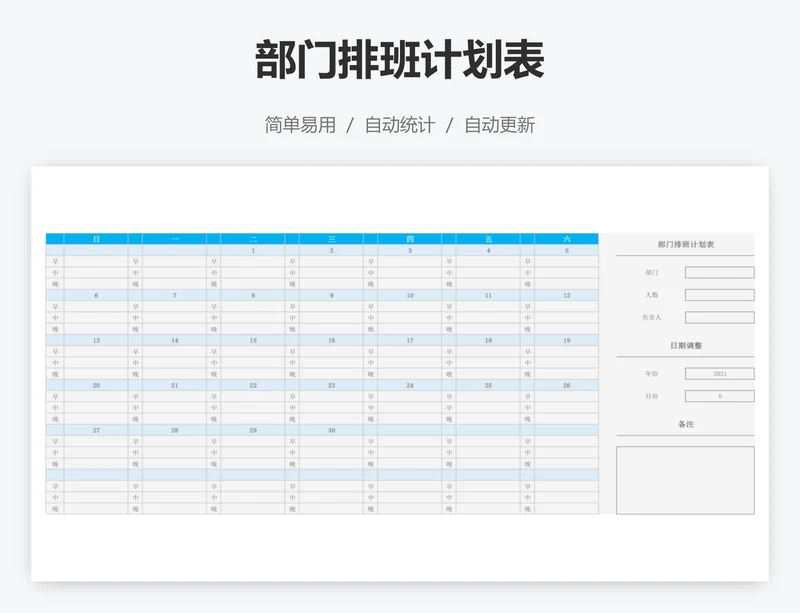Image resolution: width=800 pixels, height=613 pixels.
Task: Select the date cell 19
Action: click(x=566, y=340)
